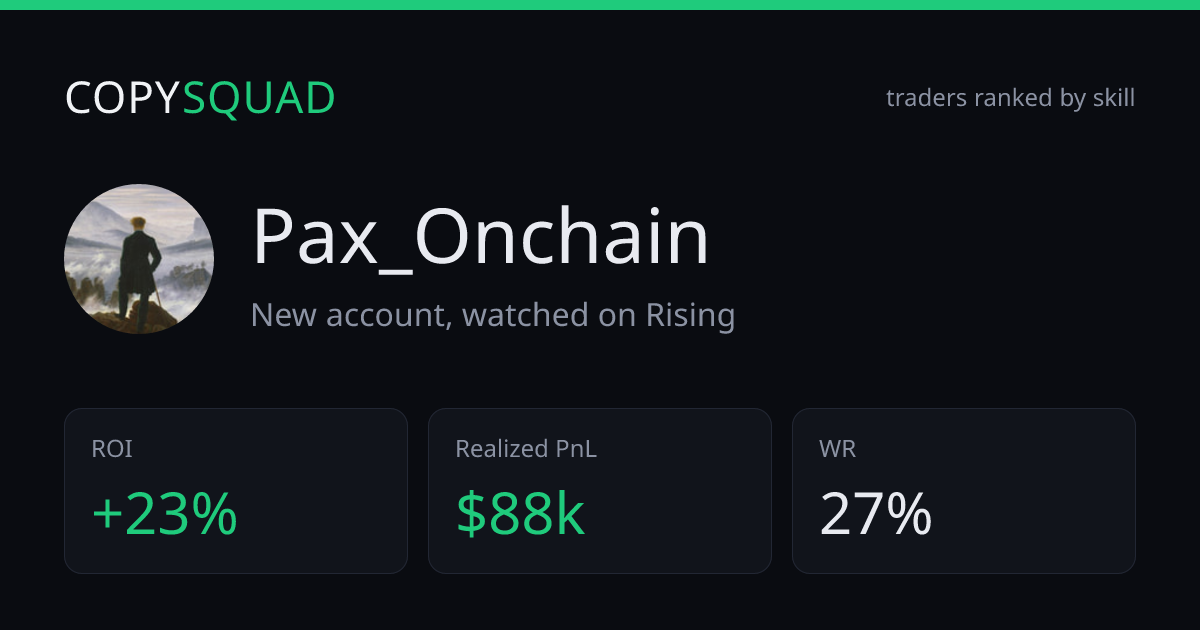Click the word "skill" in the tagline
1200x630 pixels.
[1114, 98]
